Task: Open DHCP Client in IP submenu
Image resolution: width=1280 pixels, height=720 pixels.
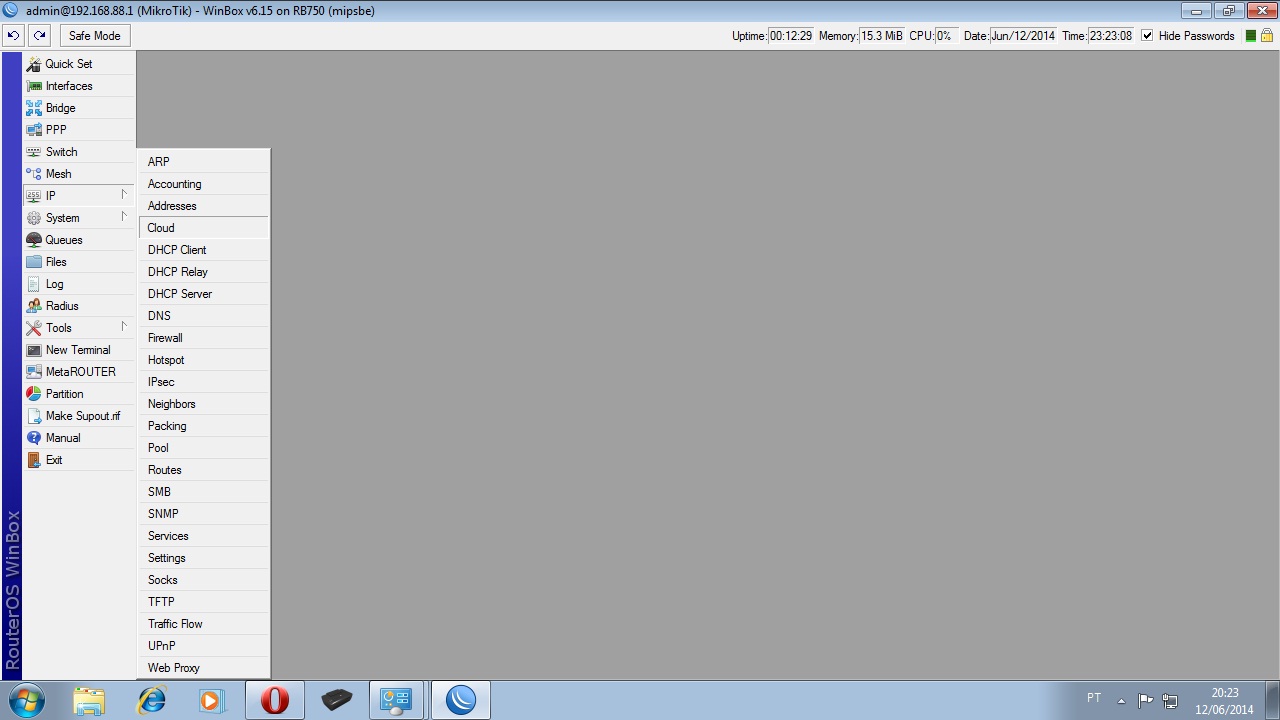Action: pos(204,250)
